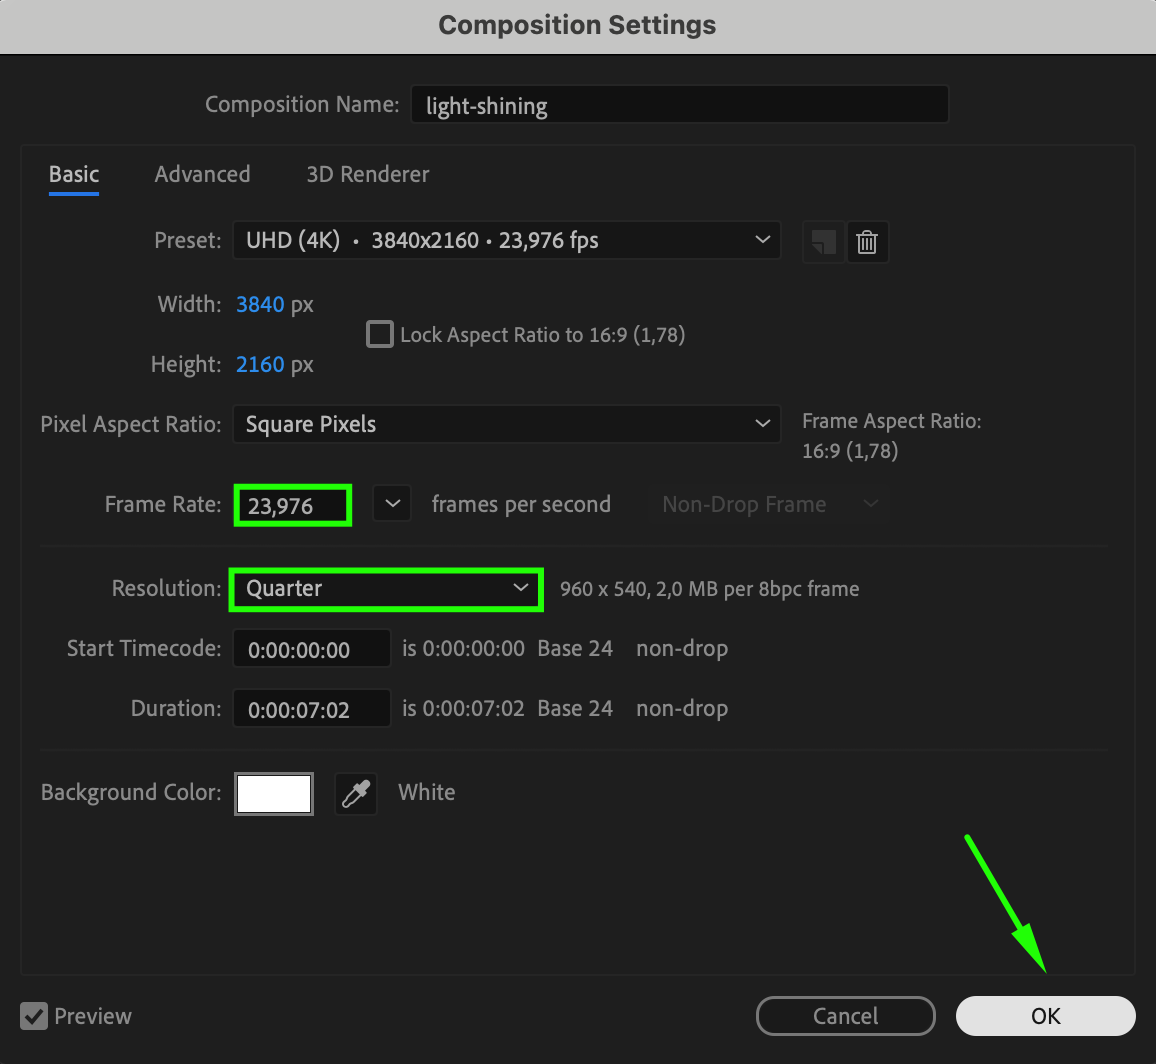Click the Composition Name field
The width and height of the screenshot is (1156, 1064).
679,104
